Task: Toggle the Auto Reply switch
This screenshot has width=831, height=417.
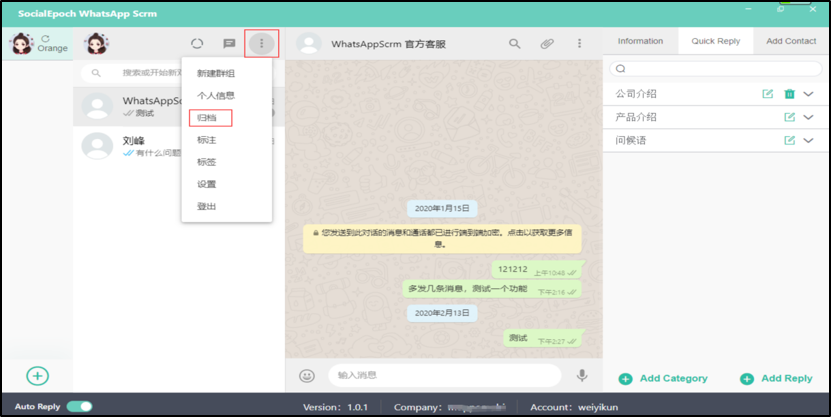Action: (x=79, y=406)
